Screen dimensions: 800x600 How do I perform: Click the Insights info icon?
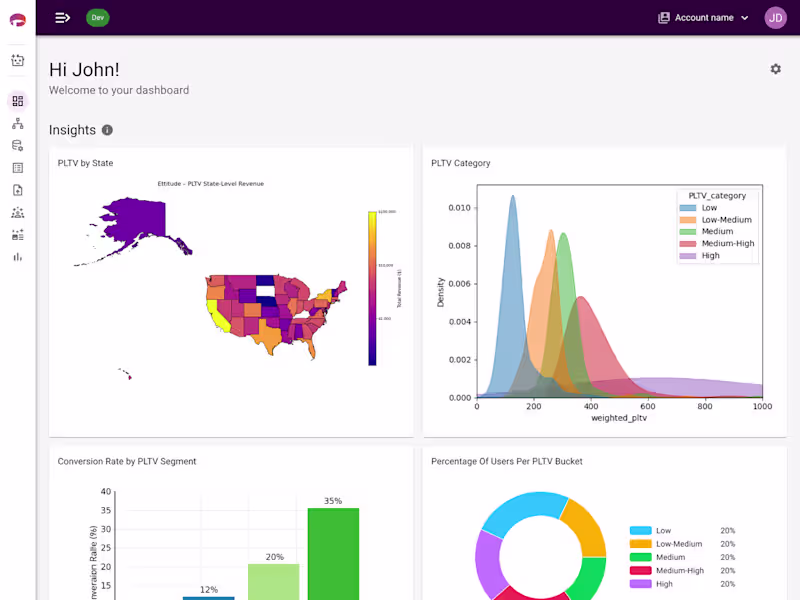point(107,130)
